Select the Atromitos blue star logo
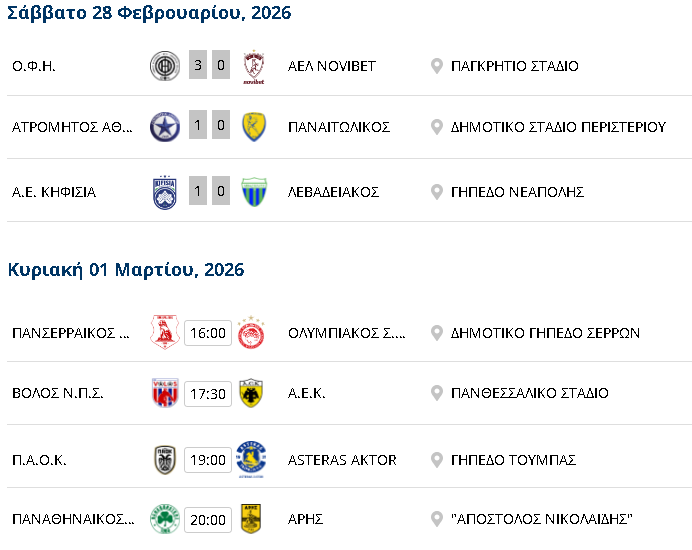 164,127
